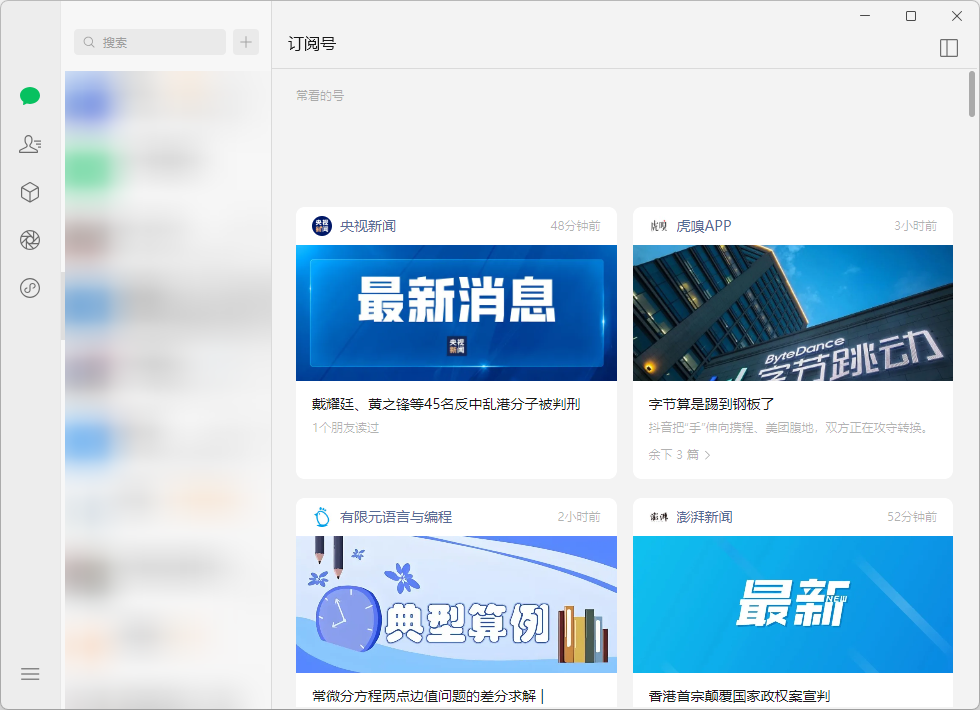Click the chain-link sidebar icon

(30, 288)
